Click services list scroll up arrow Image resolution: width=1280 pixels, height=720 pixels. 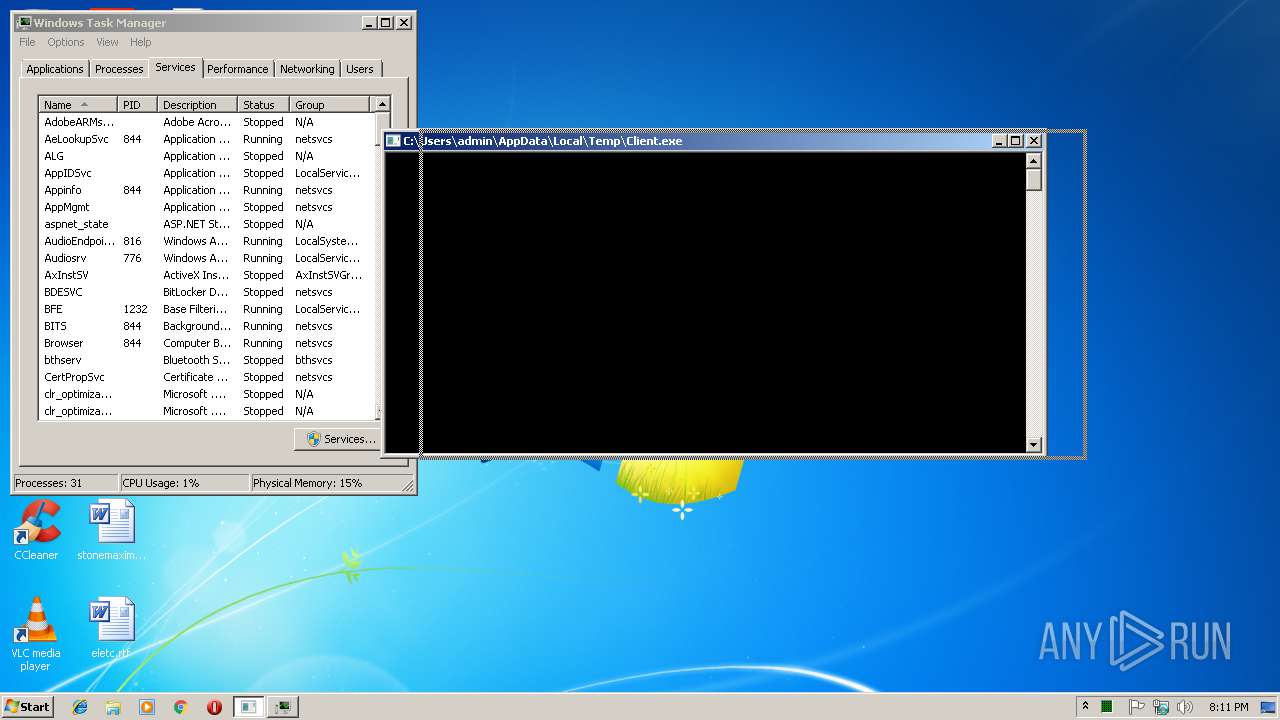pyautogui.click(x=381, y=104)
